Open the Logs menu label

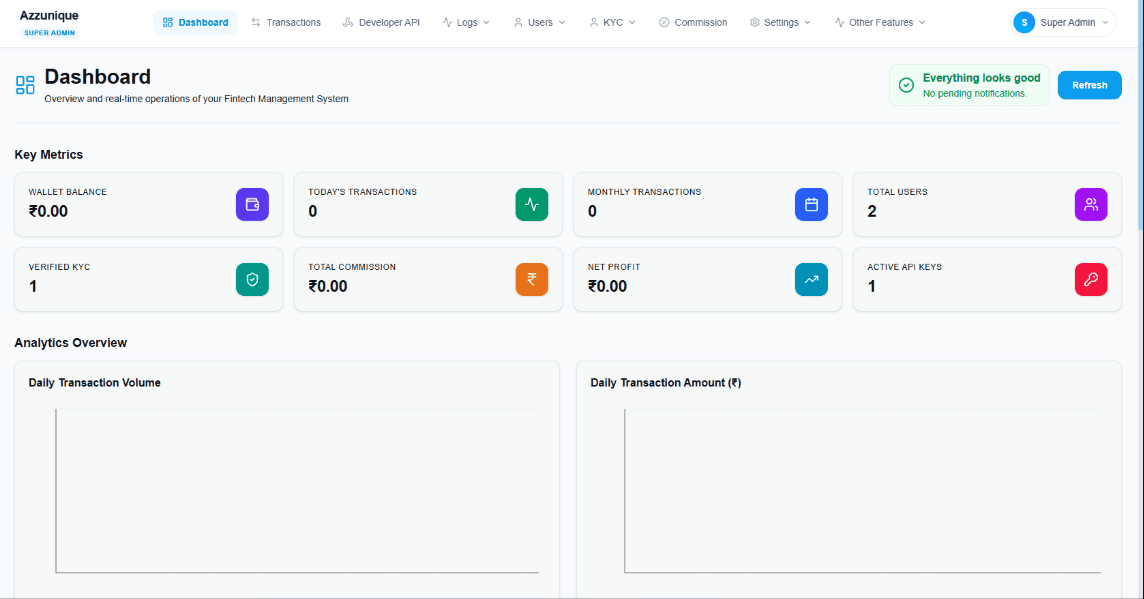467,23
